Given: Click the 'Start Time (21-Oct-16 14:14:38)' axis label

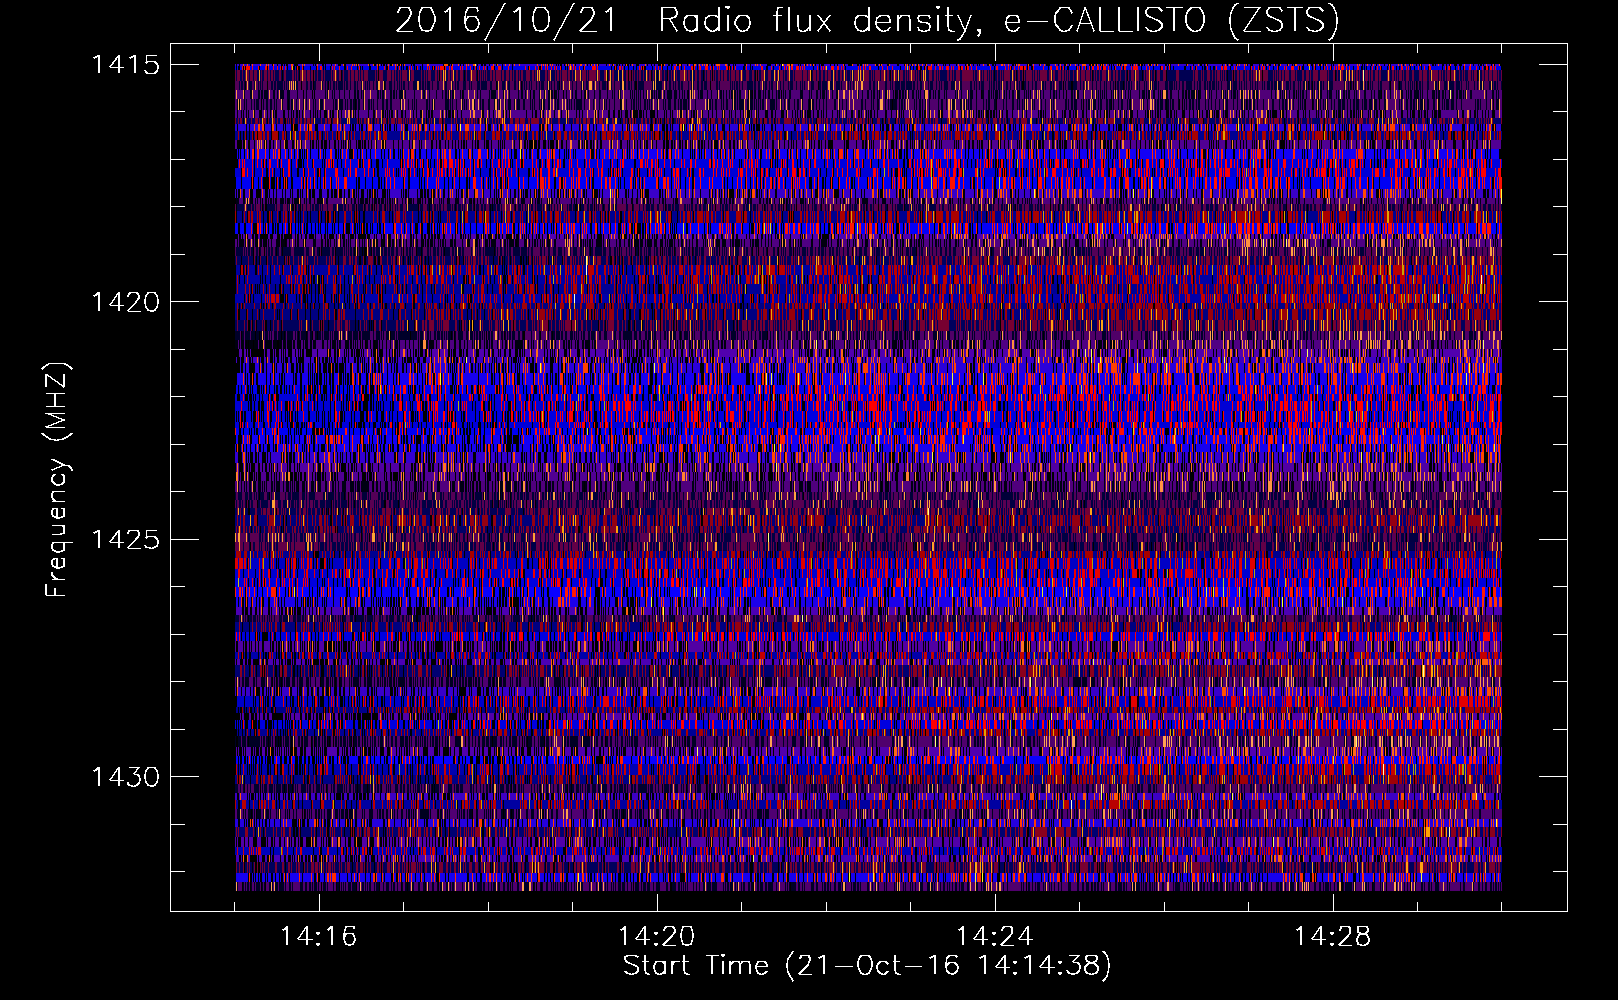Looking at the screenshot, I should 867,966.
